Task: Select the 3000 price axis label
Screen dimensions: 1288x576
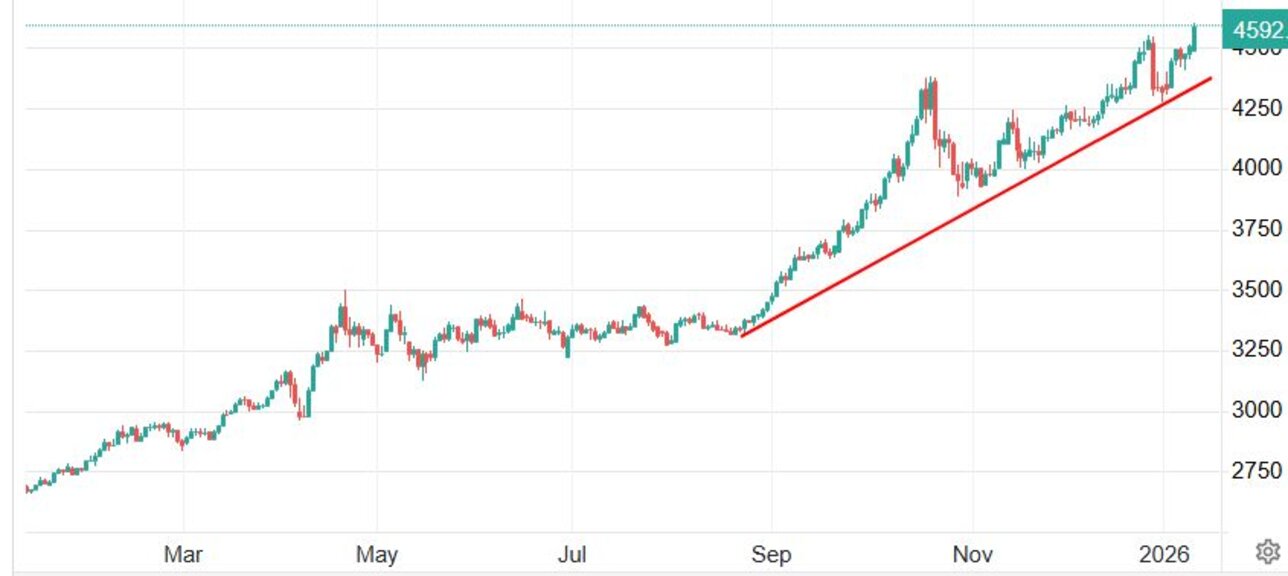Action: [1255, 410]
